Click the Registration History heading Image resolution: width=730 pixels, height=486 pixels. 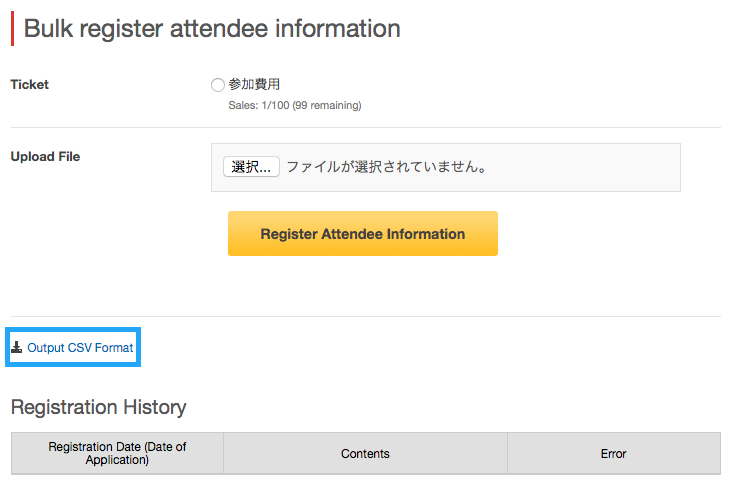[x=98, y=407]
